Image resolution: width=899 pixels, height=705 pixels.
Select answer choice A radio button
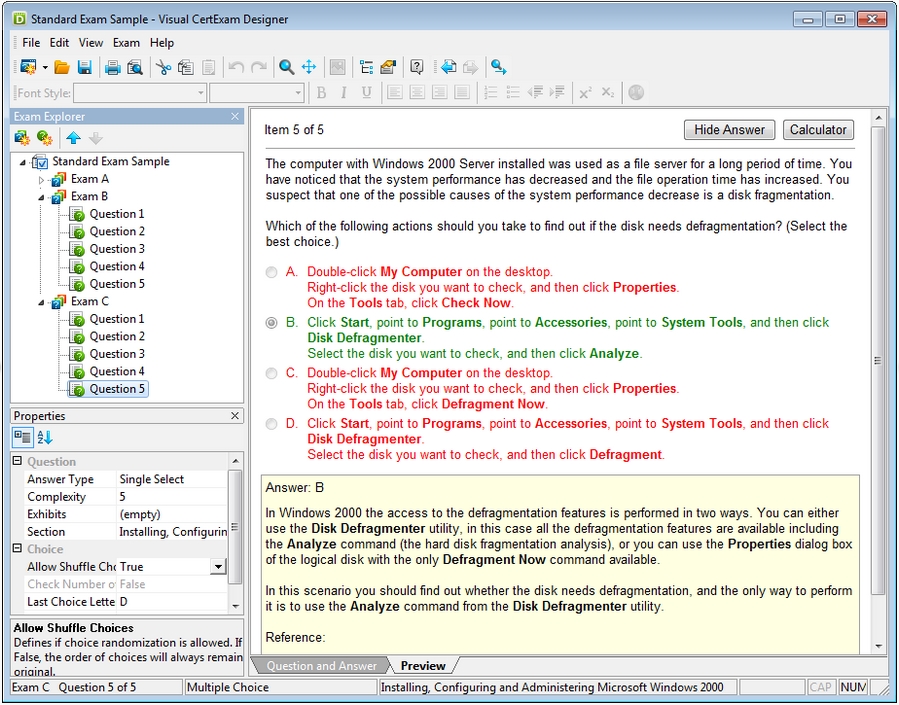click(271, 272)
